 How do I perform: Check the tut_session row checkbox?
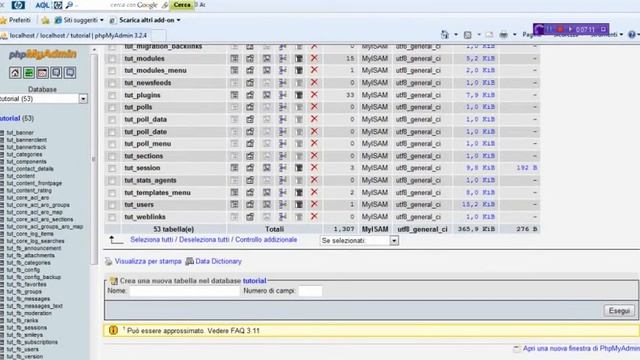tap(112, 169)
